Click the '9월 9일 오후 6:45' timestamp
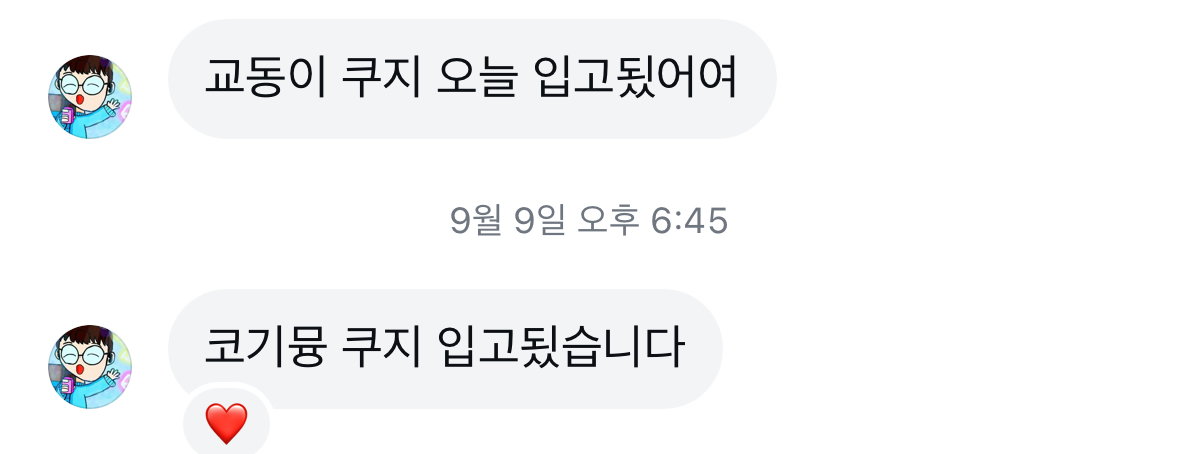Image resolution: width=1179 pixels, height=454 pixels. [589, 221]
